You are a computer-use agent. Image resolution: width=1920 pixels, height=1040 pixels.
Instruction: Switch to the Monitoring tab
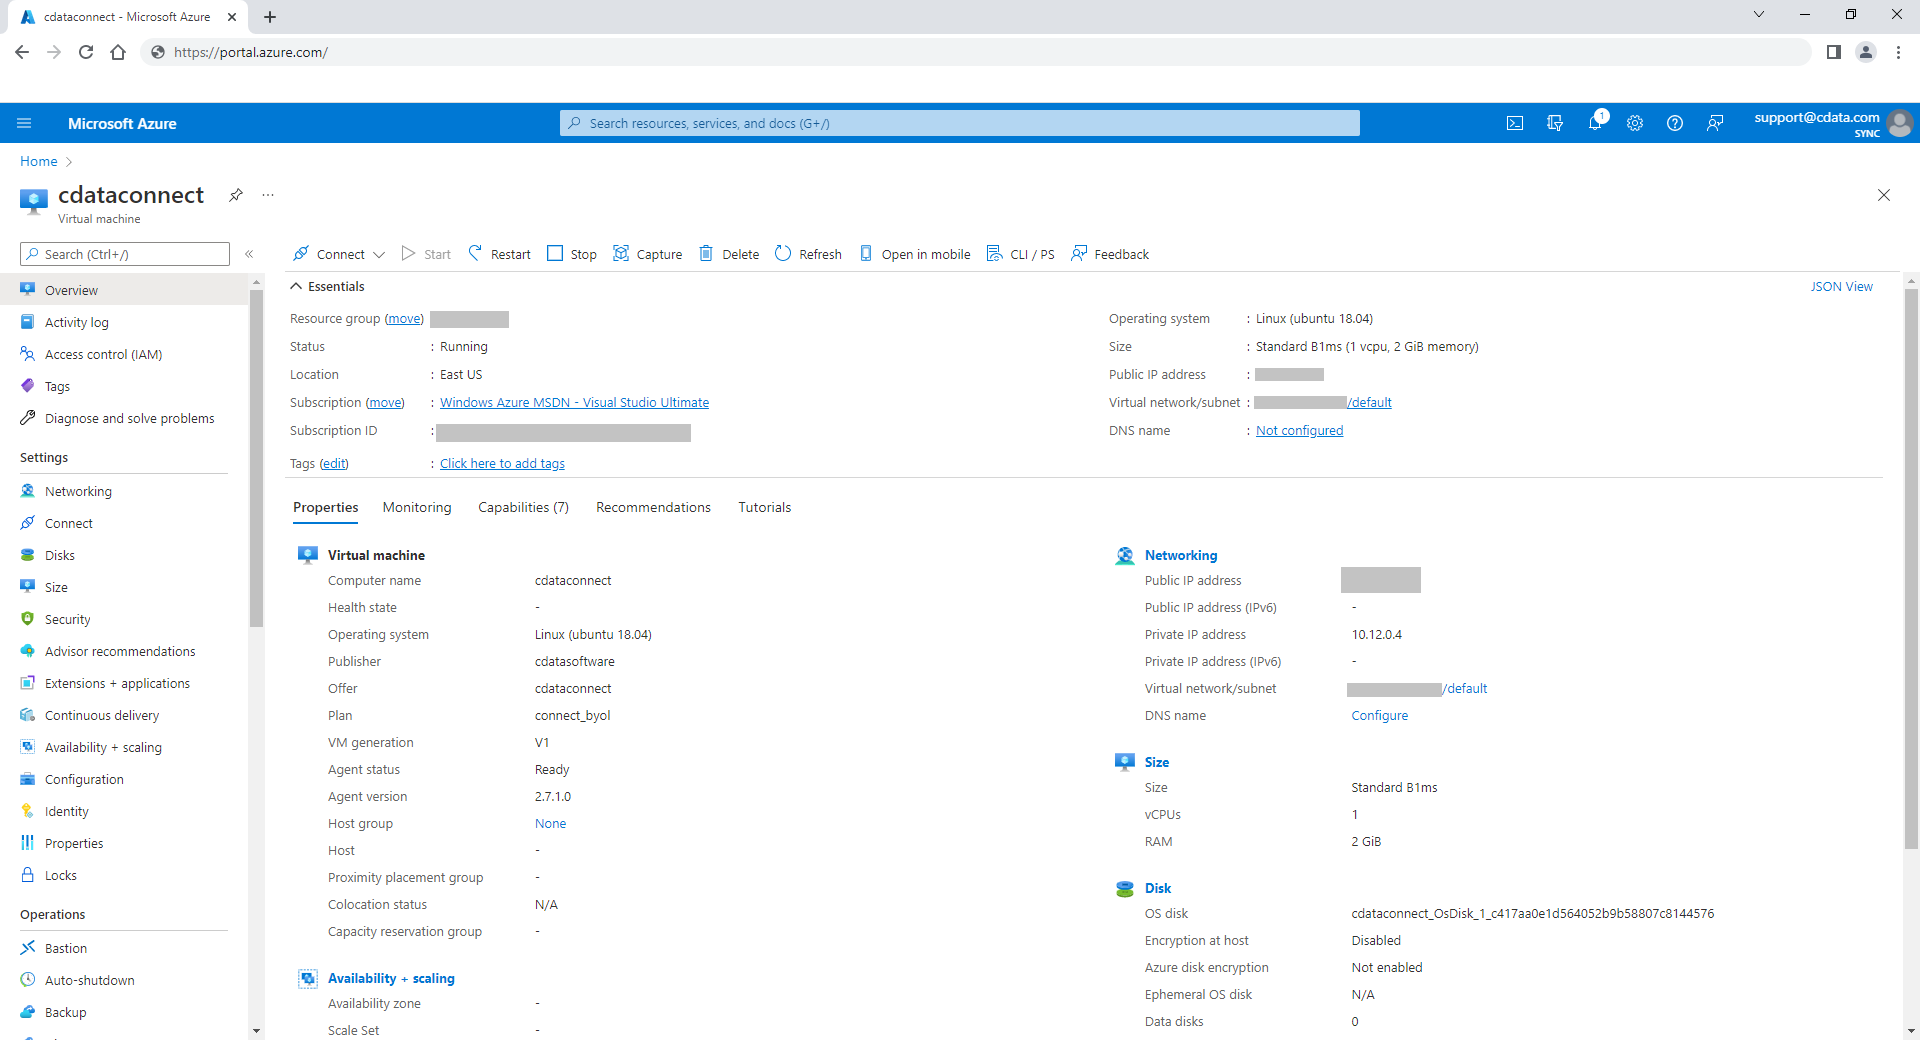point(417,507)
